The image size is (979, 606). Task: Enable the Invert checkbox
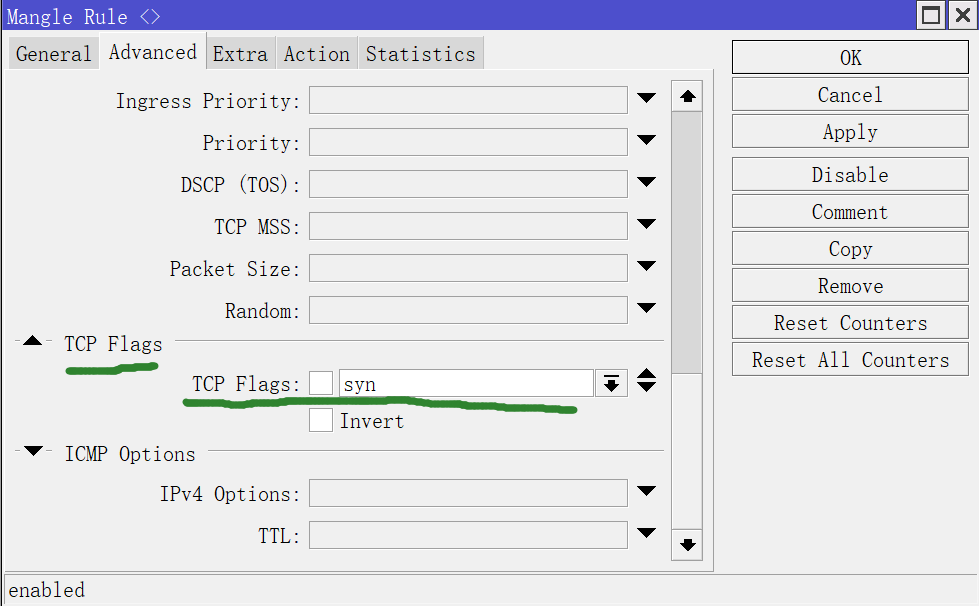pyautogui.click(x=320, y=421)
